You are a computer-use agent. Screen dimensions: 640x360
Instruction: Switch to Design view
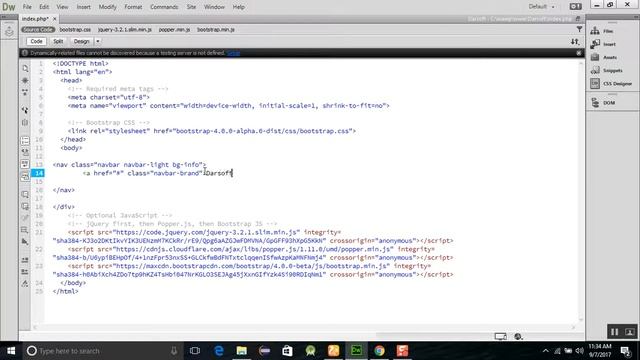[x=81, y=41]
